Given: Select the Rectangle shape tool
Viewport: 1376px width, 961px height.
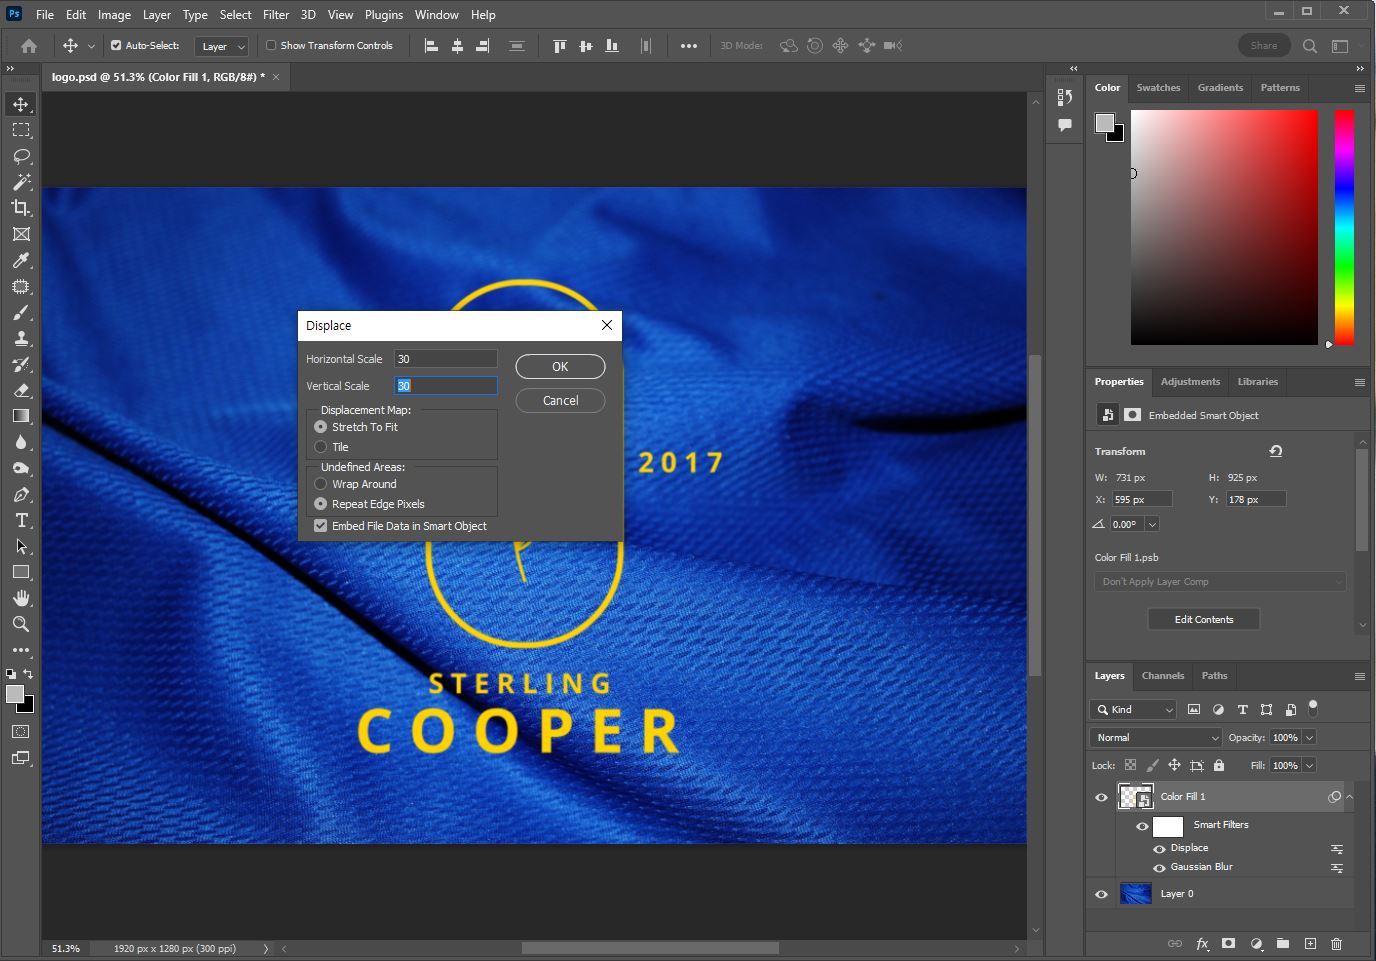Looking at the screenshot, I should (21, 572).
